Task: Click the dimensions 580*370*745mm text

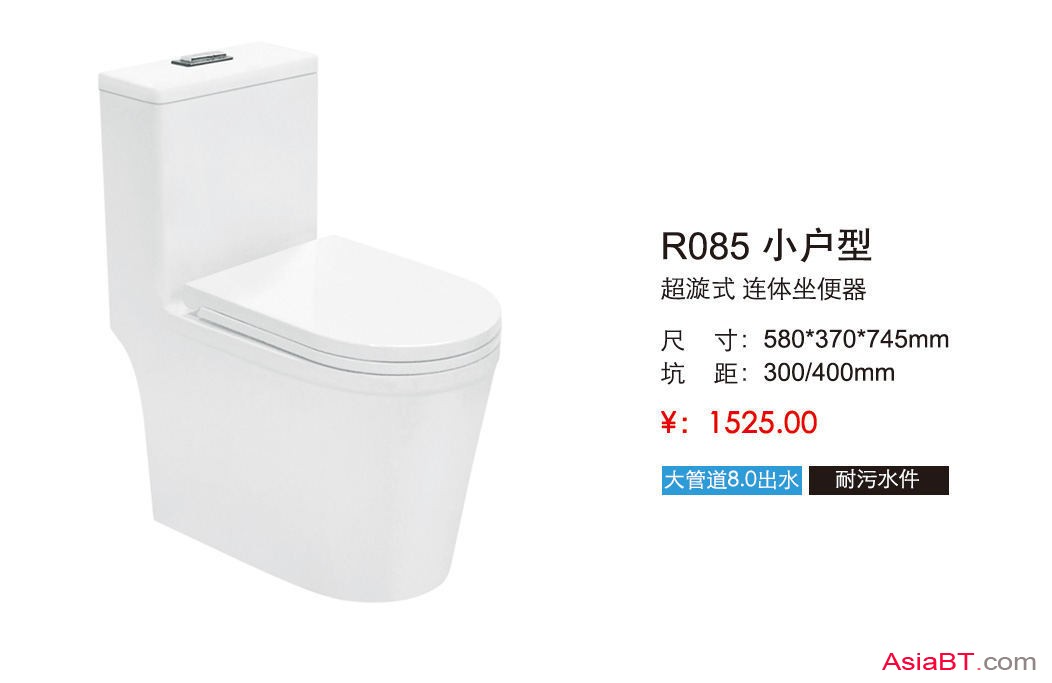Action: click(856, 339)
